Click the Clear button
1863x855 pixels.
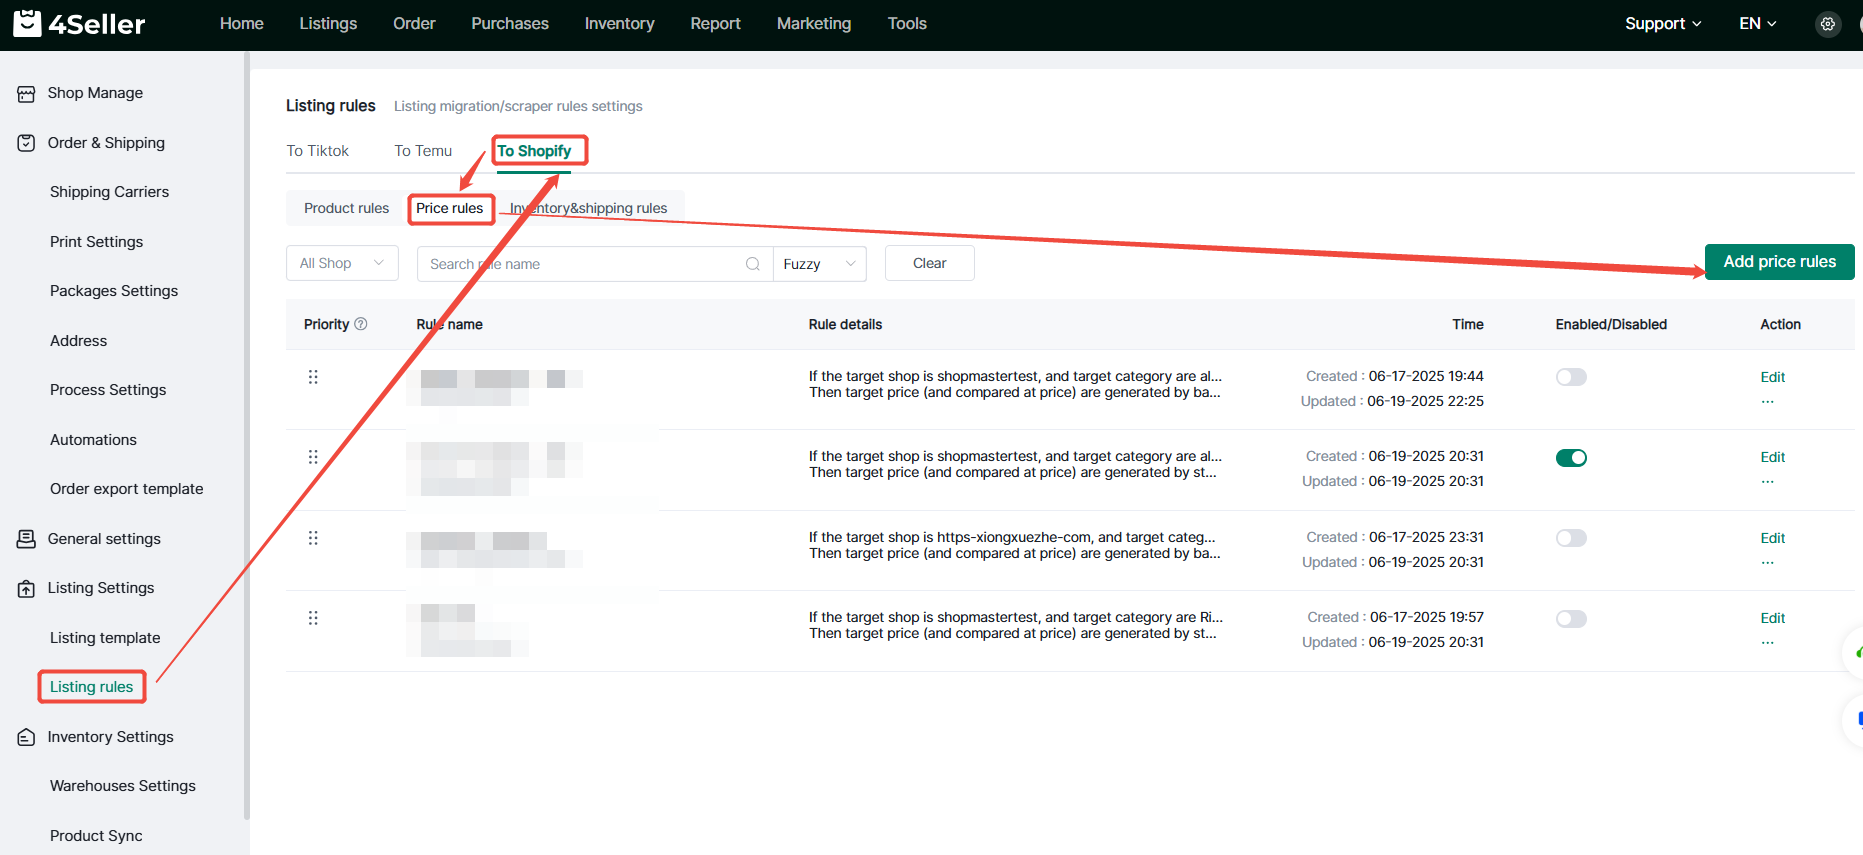tap(930, 263)
